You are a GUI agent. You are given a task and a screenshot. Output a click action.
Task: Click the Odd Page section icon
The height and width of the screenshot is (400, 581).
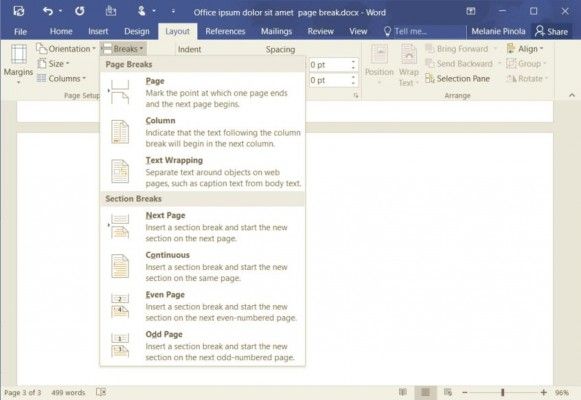coord(120,346)
